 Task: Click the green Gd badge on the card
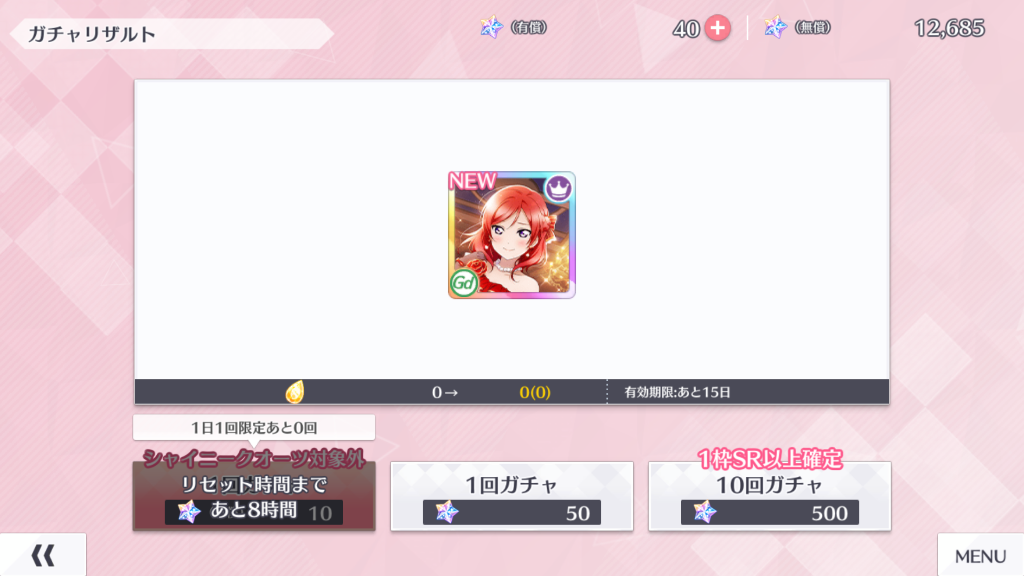[464, 283]
